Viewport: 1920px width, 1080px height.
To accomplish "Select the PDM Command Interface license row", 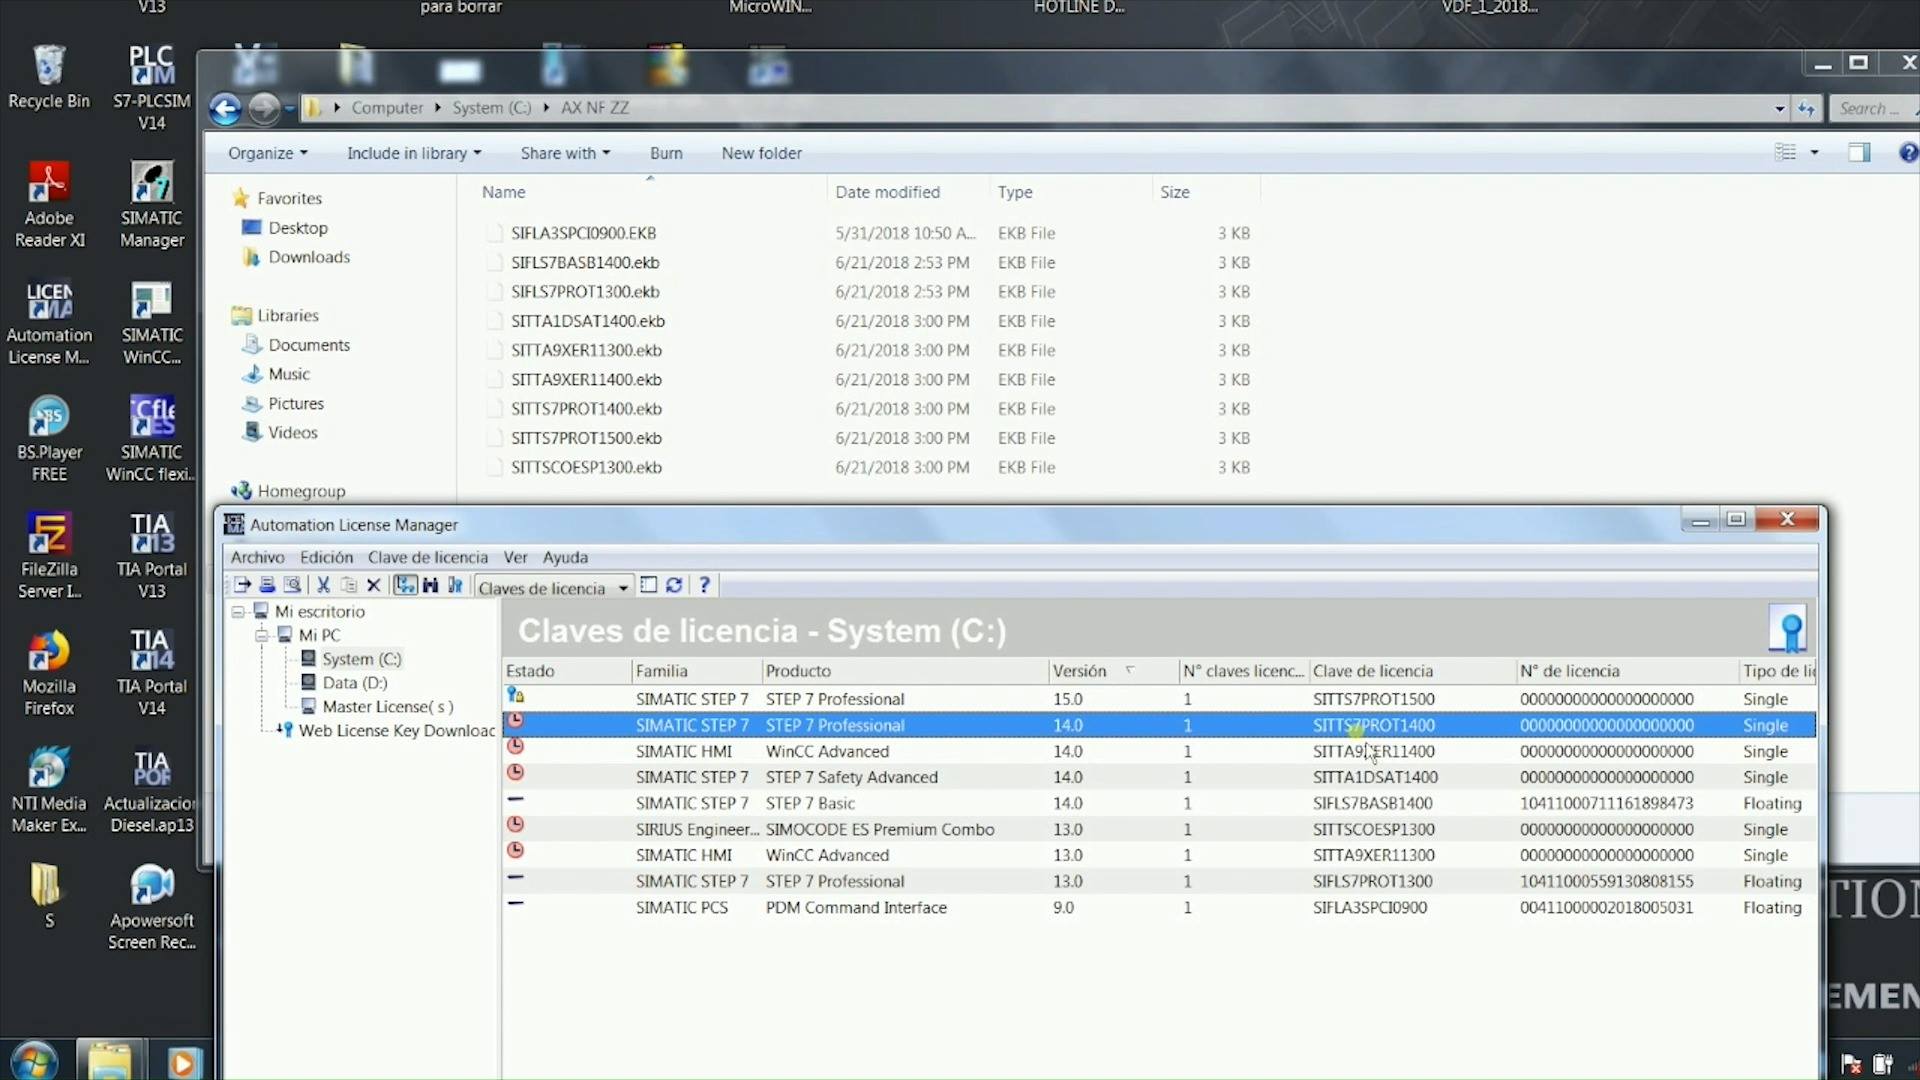I will tap(1159, 907).
